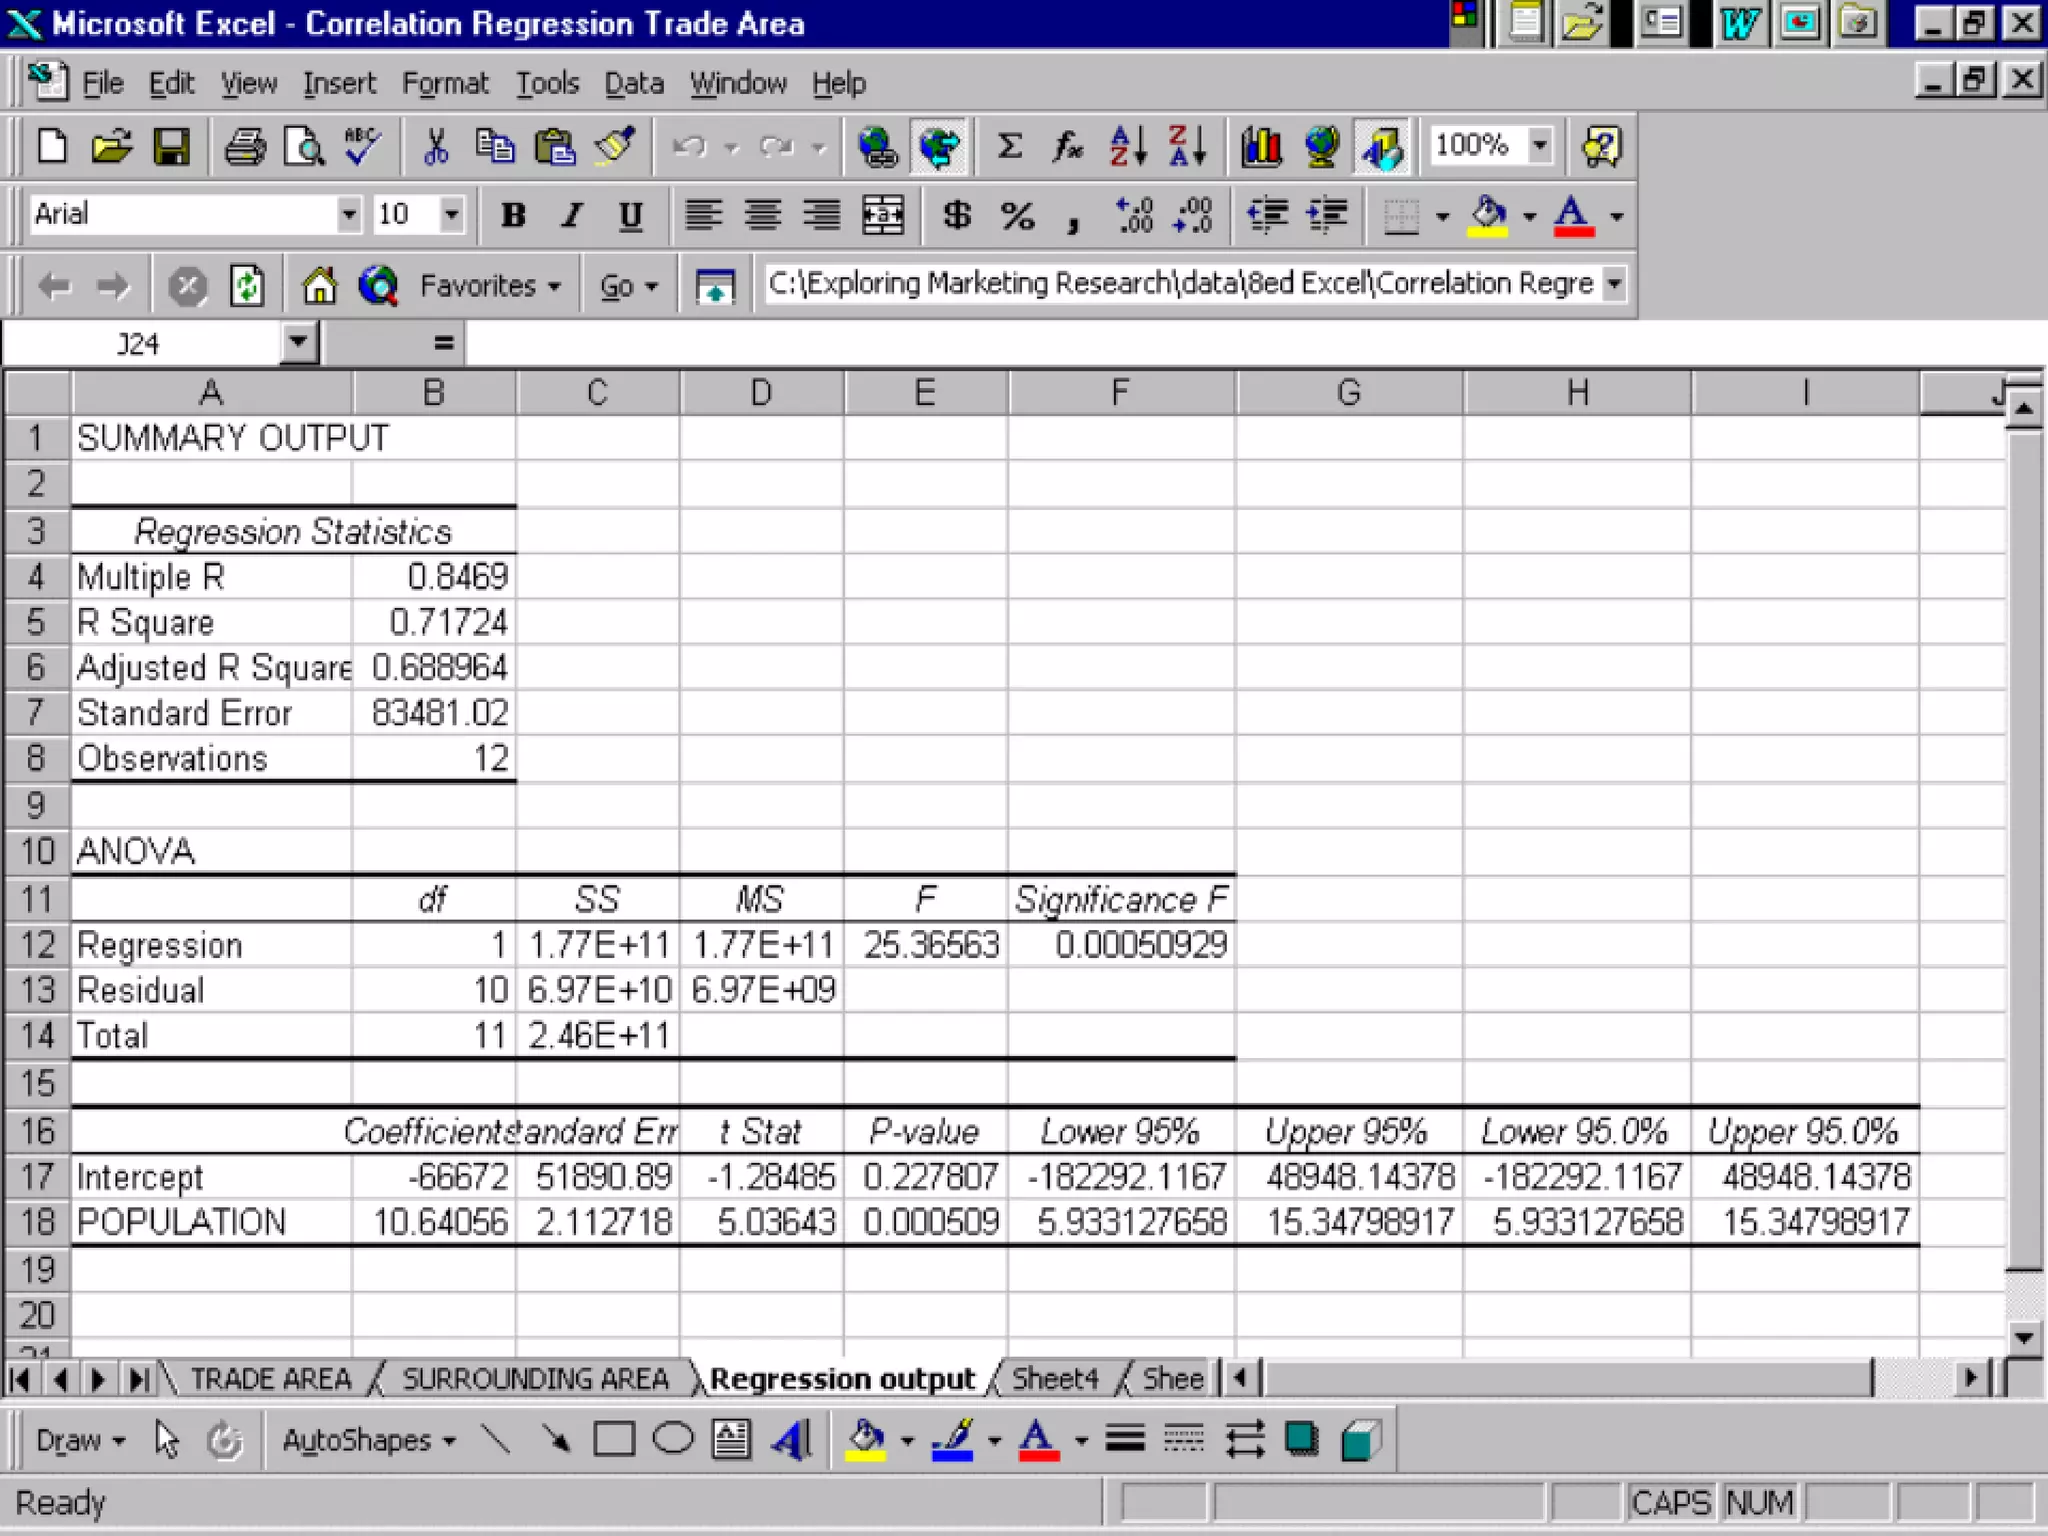The width and height of the screenshot is (2048, 1536).
Task: Go to the last sheet tab arrow
Action: coord(138,1379)
